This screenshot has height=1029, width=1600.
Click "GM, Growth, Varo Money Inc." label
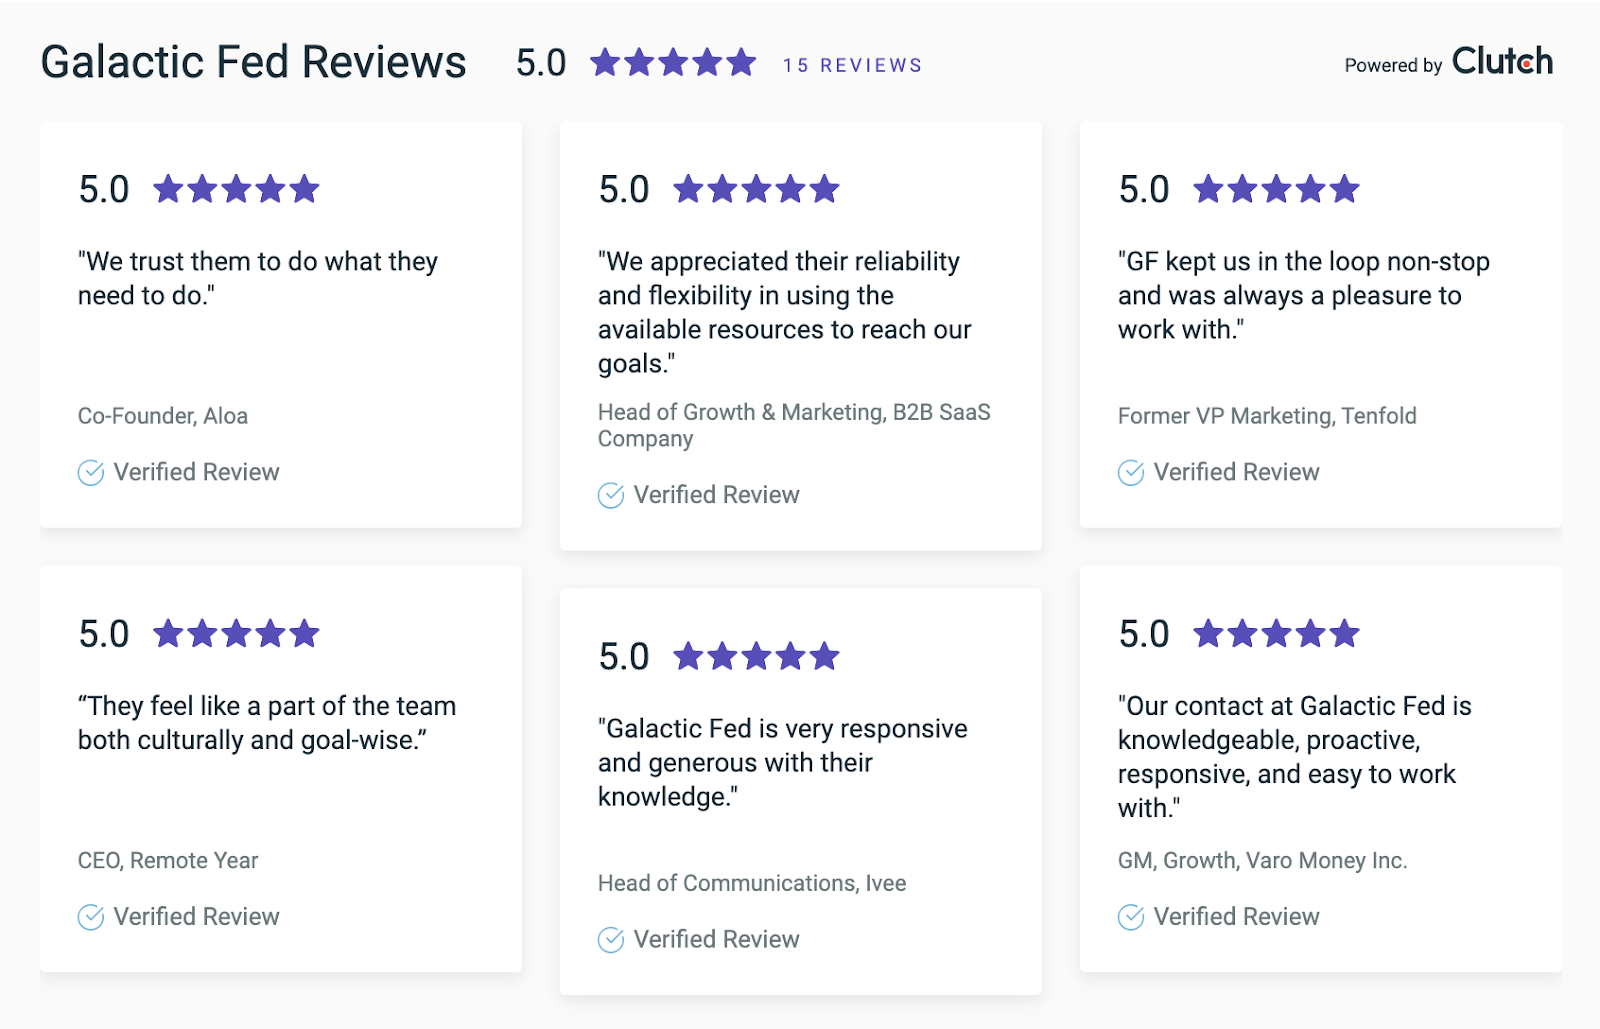point(1262,860)
